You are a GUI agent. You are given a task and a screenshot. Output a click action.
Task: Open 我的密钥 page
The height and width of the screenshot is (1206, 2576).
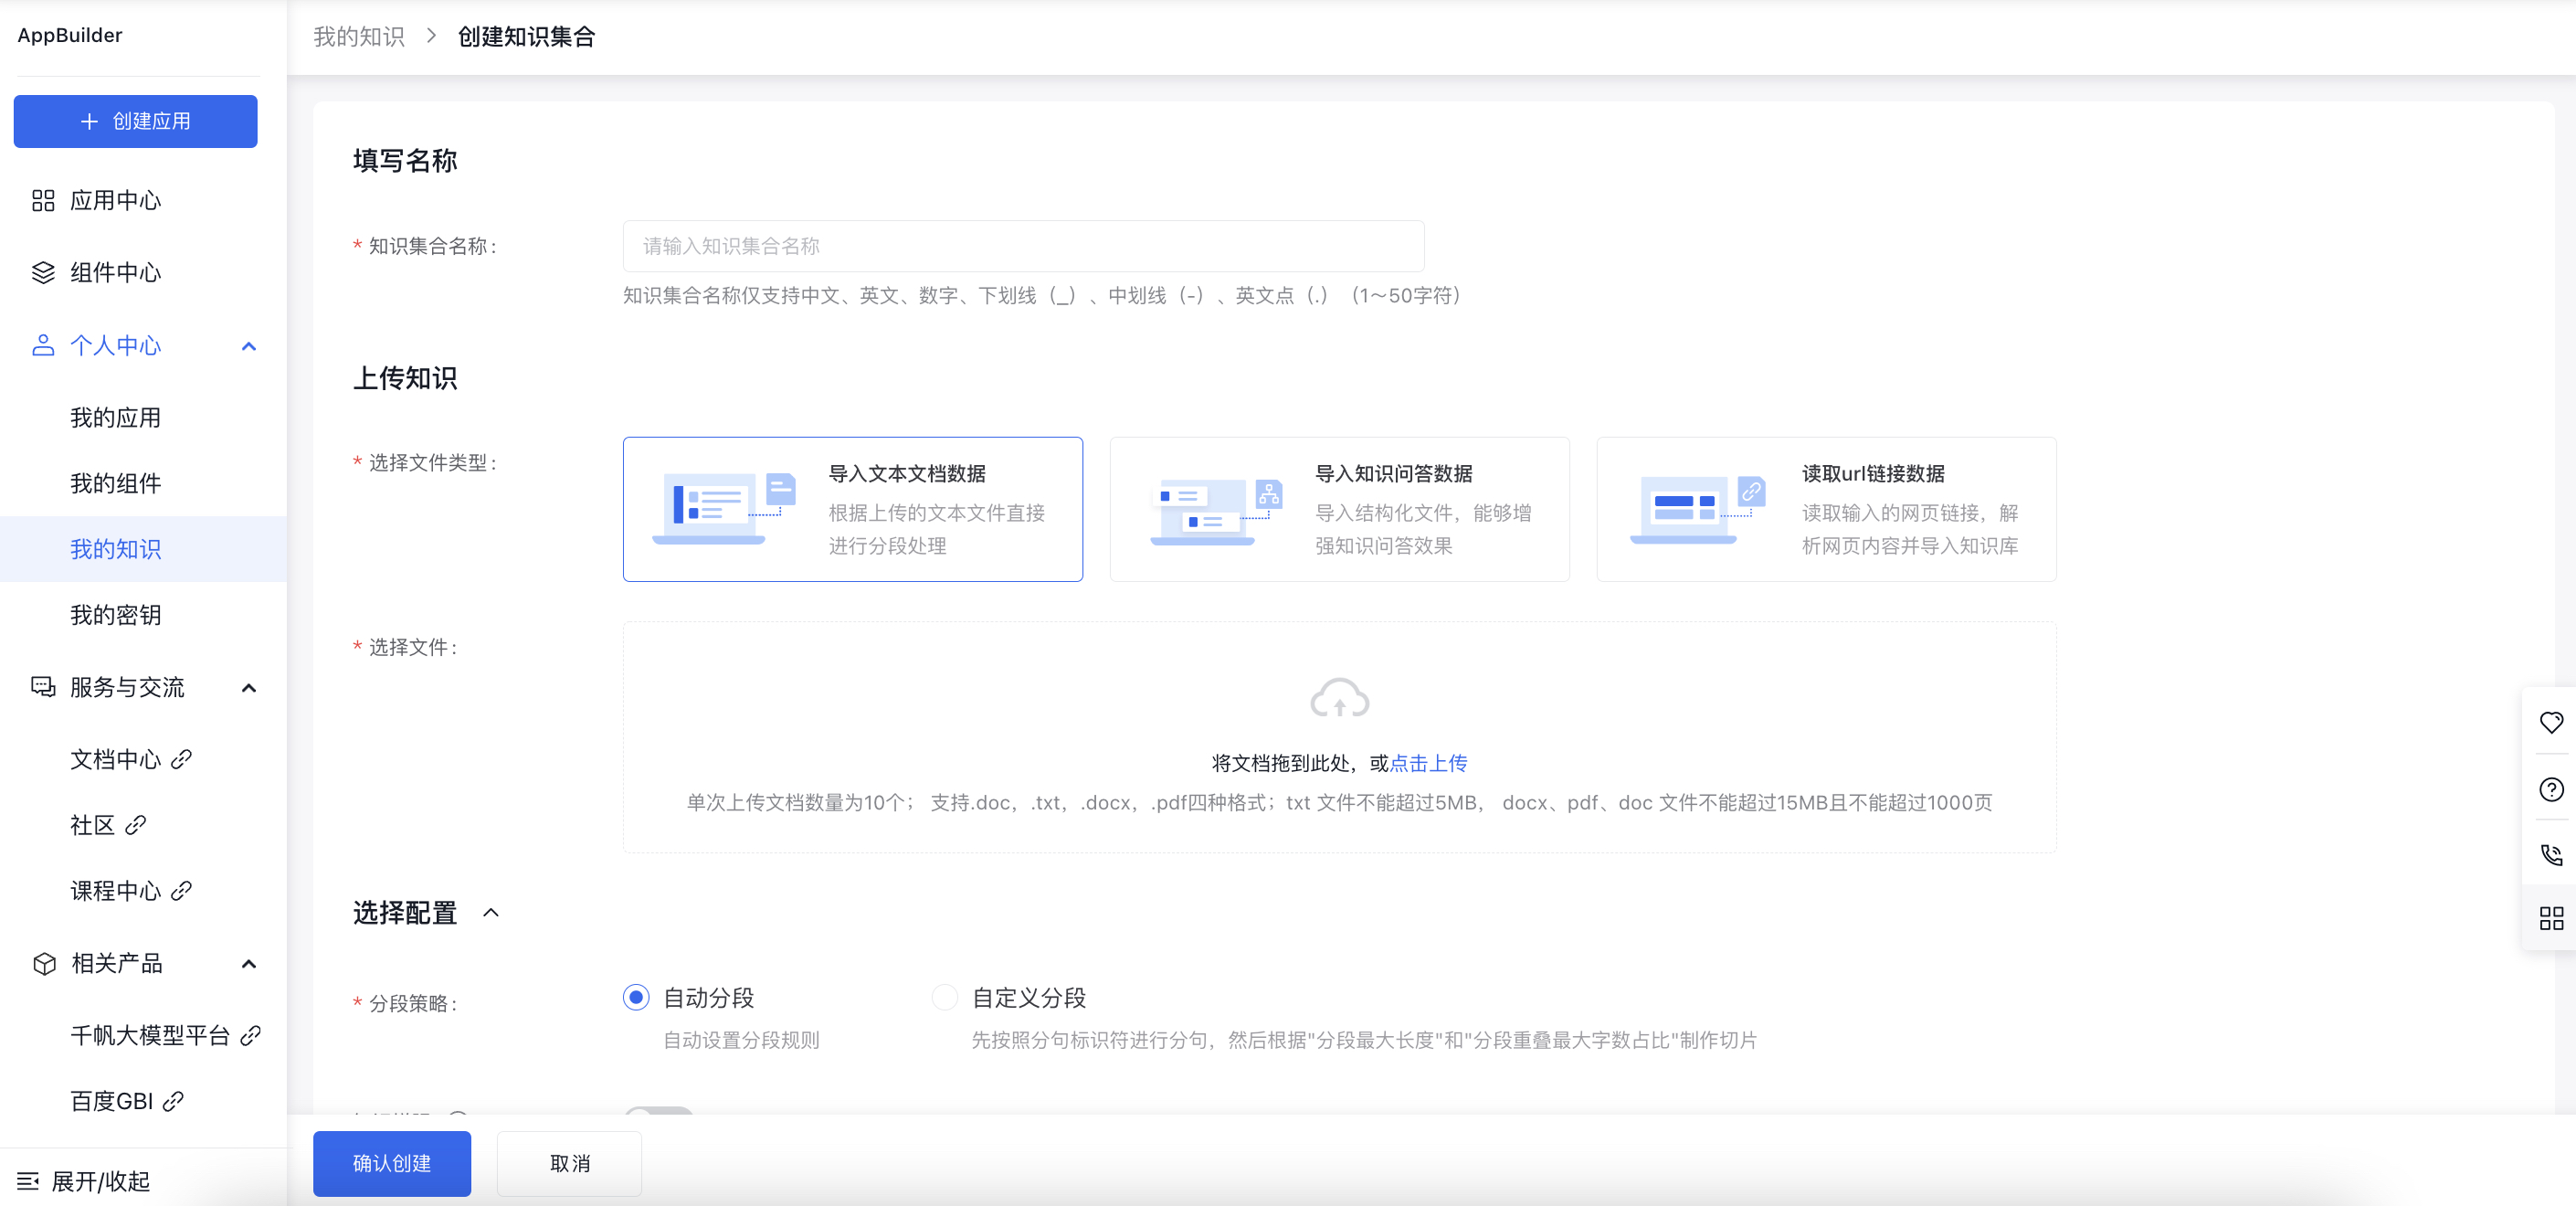(115, 615)
